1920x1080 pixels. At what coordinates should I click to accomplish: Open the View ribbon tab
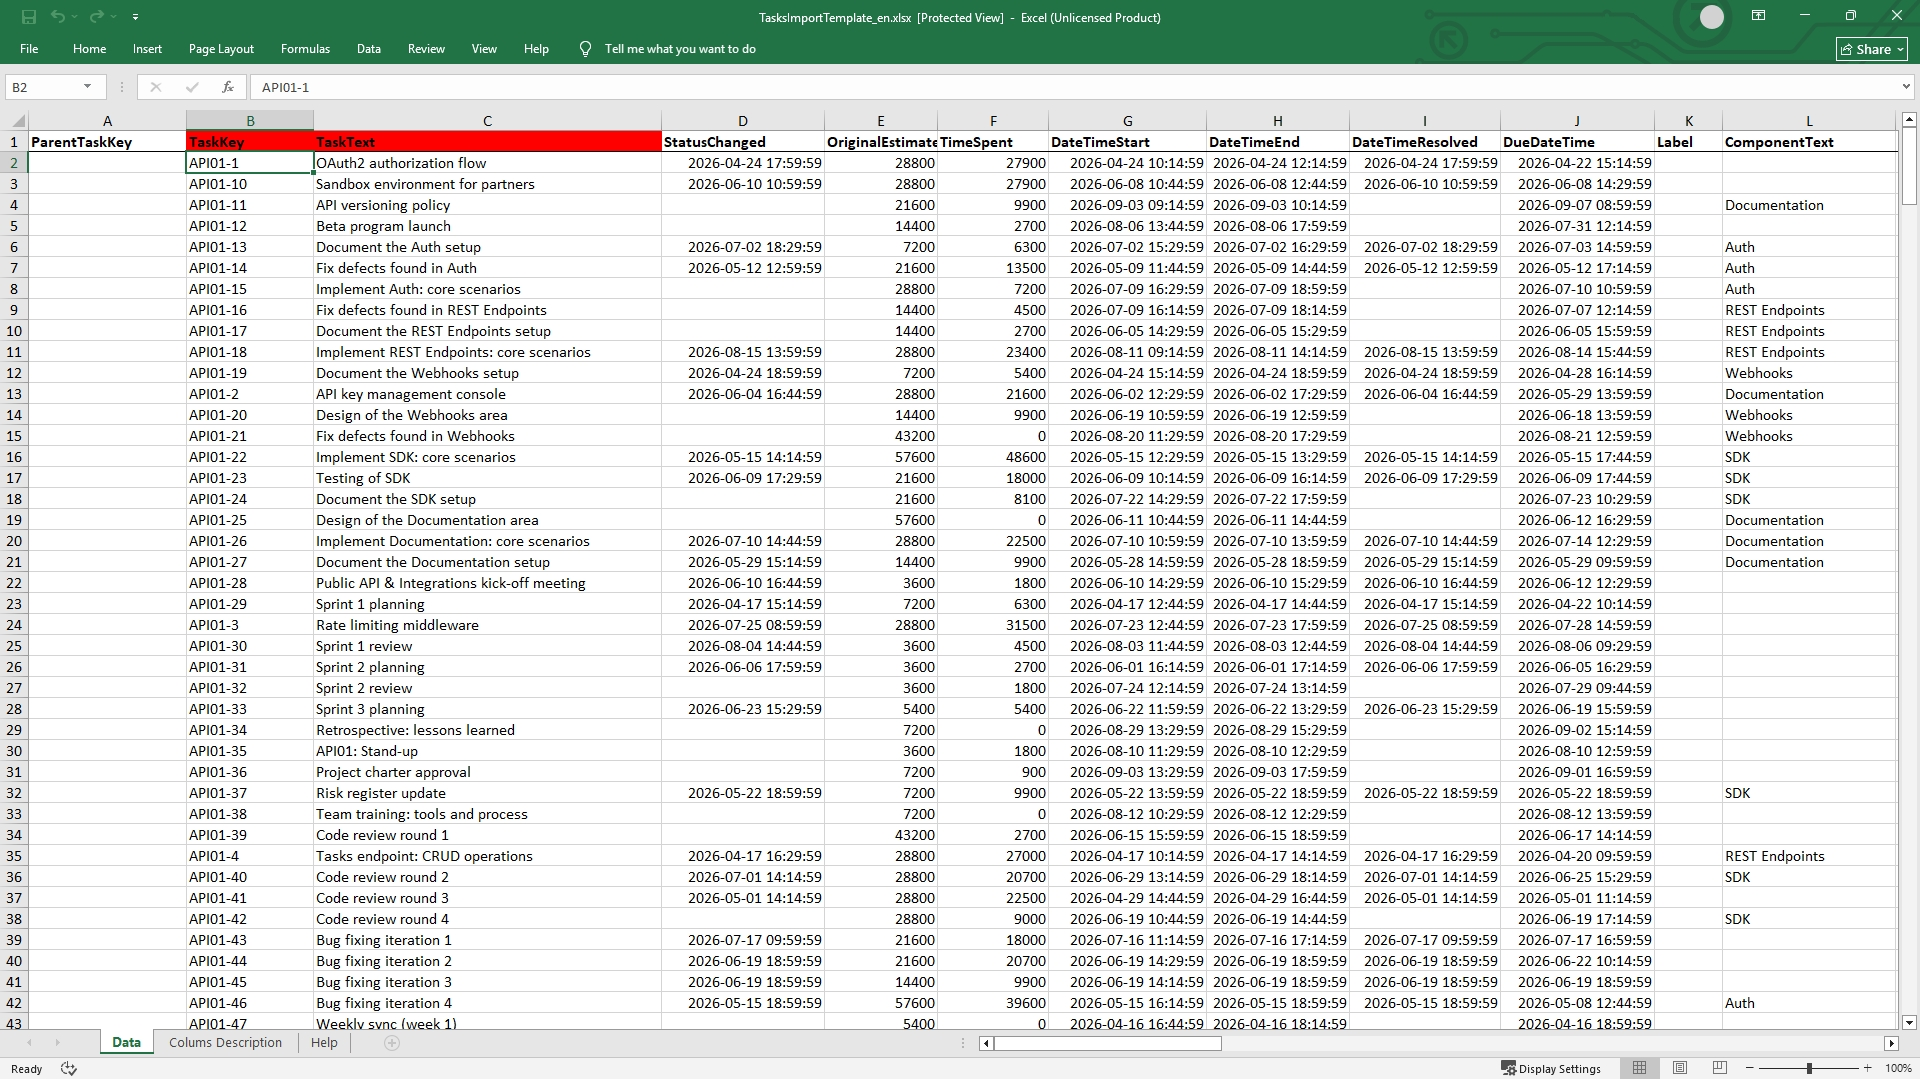tap(484, 49)
